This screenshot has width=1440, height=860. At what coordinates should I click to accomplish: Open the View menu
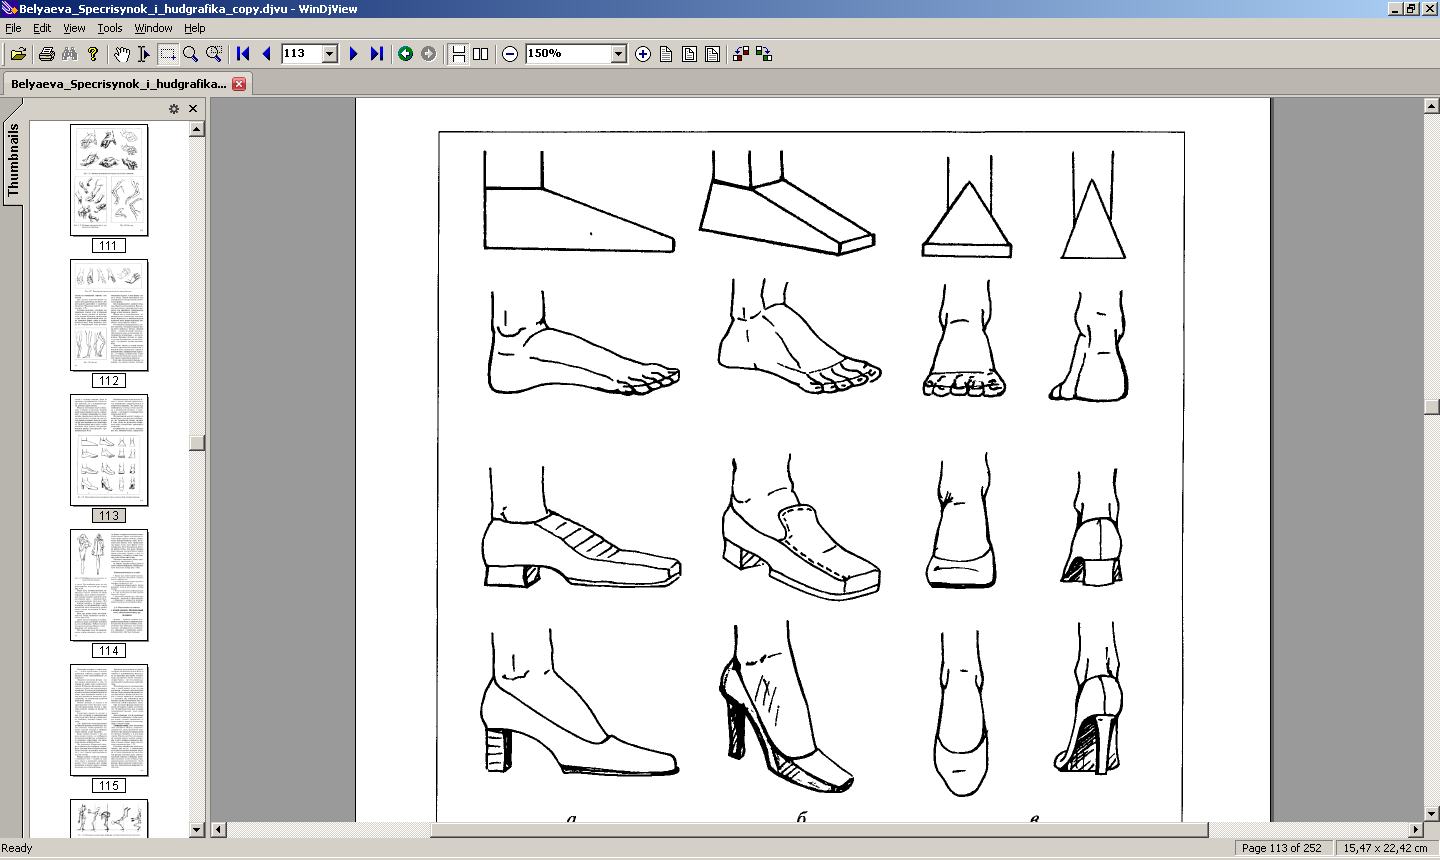[x=74, y=28]
